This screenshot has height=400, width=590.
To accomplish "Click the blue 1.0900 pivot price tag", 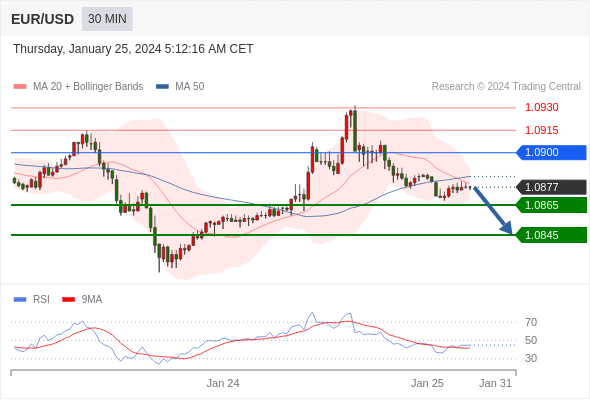I will click(x=552, y=152).
